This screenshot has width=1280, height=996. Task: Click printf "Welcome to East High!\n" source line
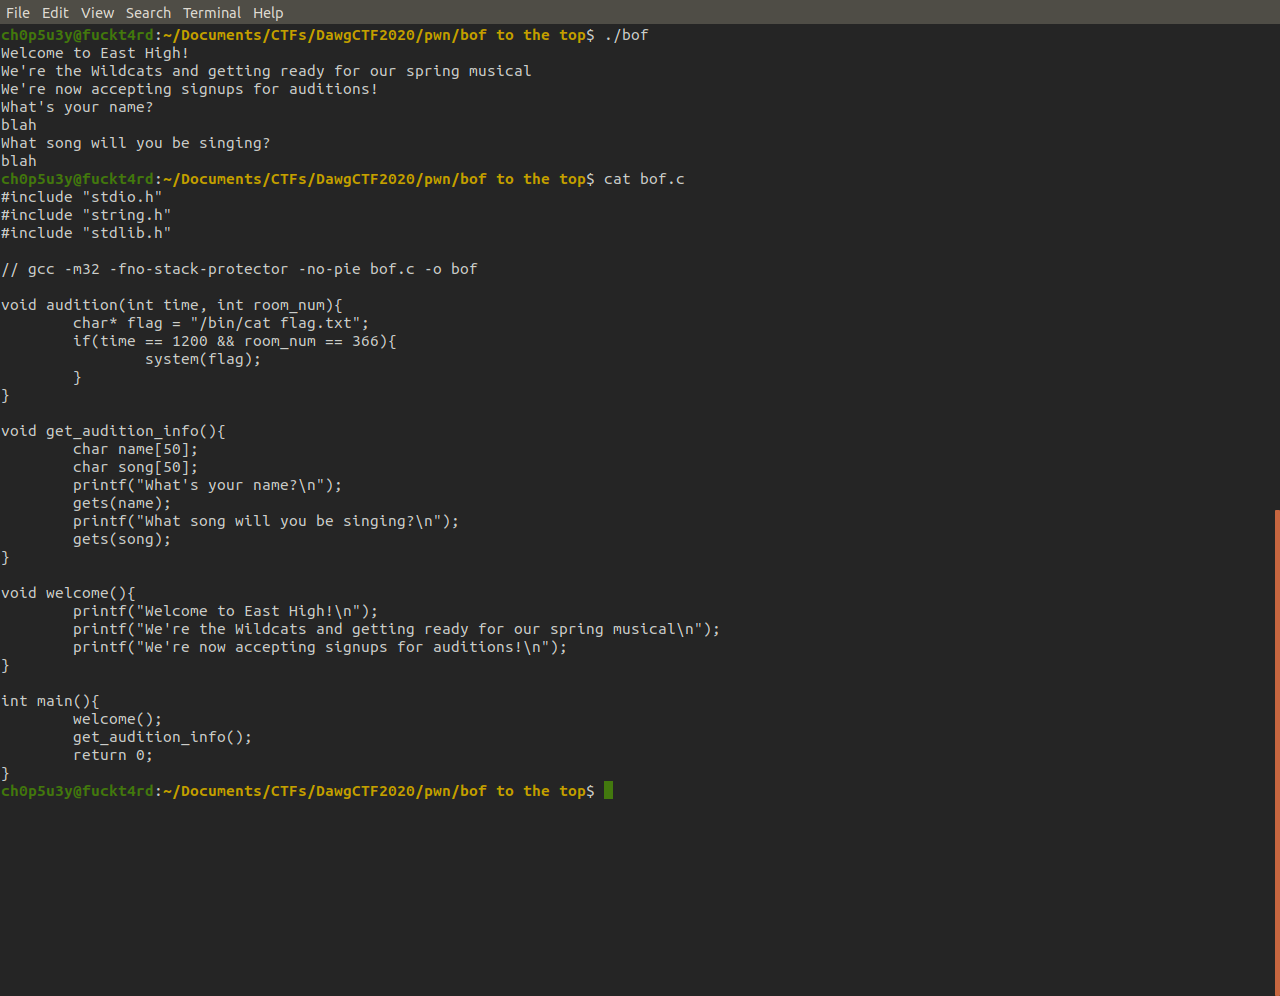[x=225, y=611]
